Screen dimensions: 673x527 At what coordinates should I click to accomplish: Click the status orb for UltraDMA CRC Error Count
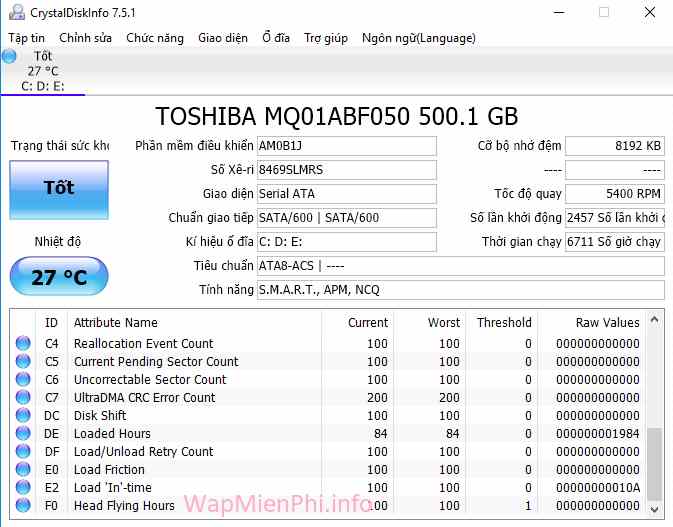point(23,397)
